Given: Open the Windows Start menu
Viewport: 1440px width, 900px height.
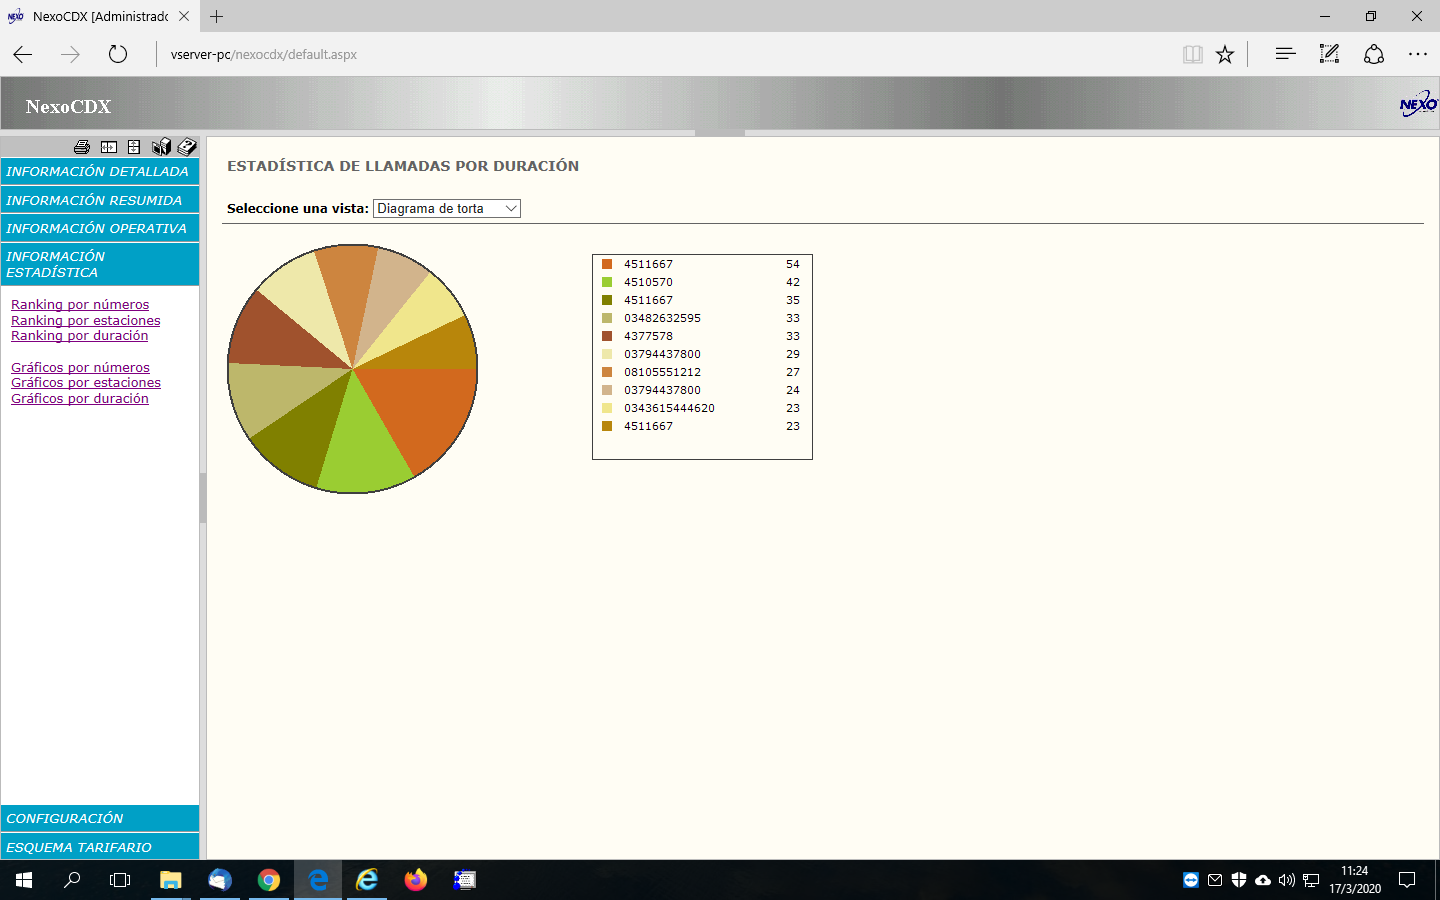Looking at the screenshot, I should click(x=24, y=880).
